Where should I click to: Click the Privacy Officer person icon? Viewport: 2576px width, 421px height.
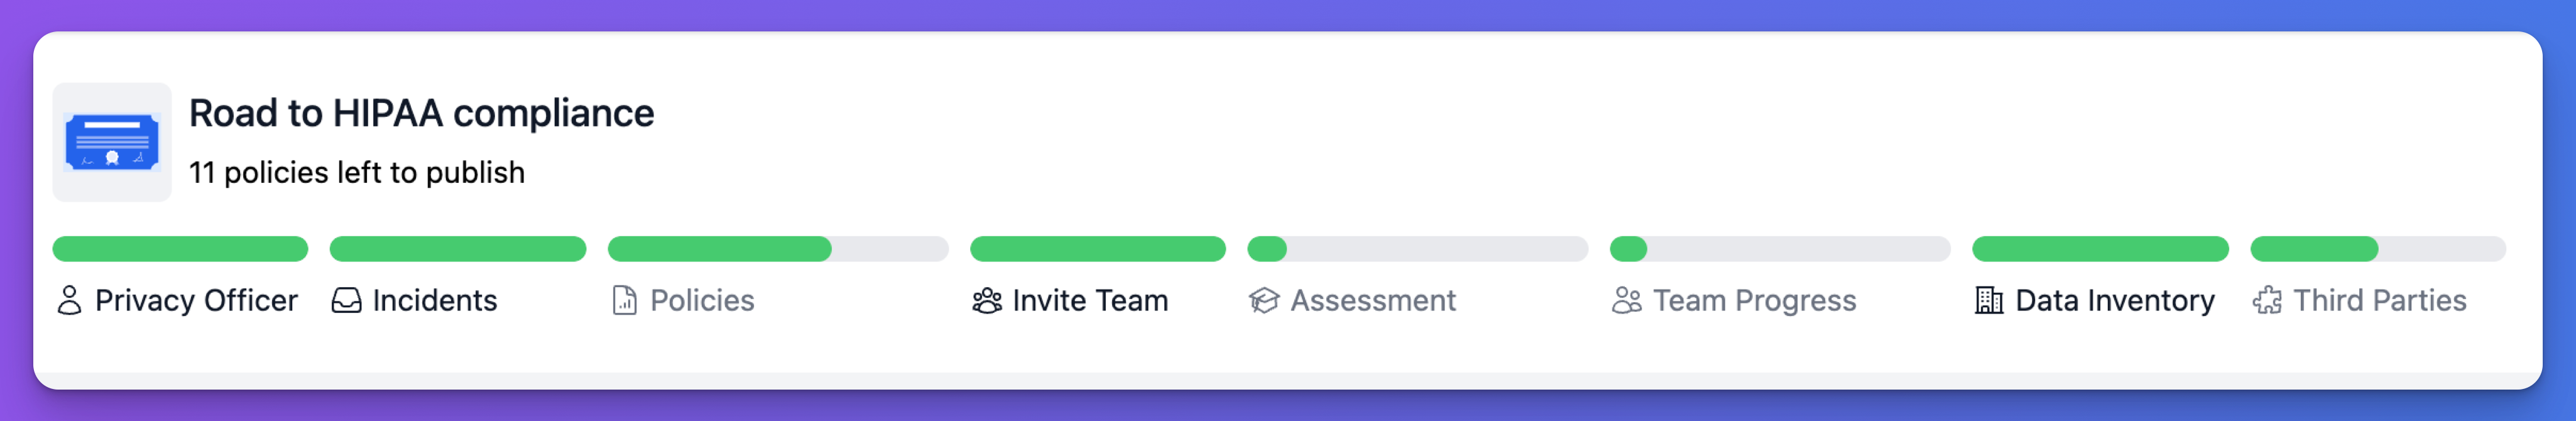(x=69, y=300)
